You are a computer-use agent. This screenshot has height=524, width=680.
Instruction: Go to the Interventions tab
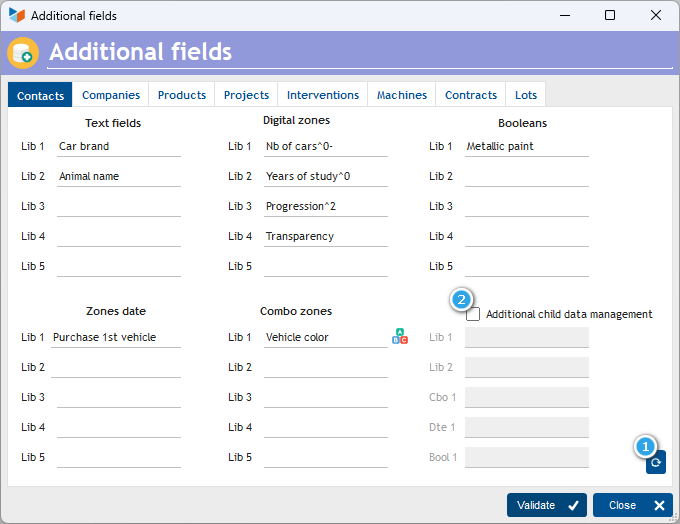pos(322,95)
